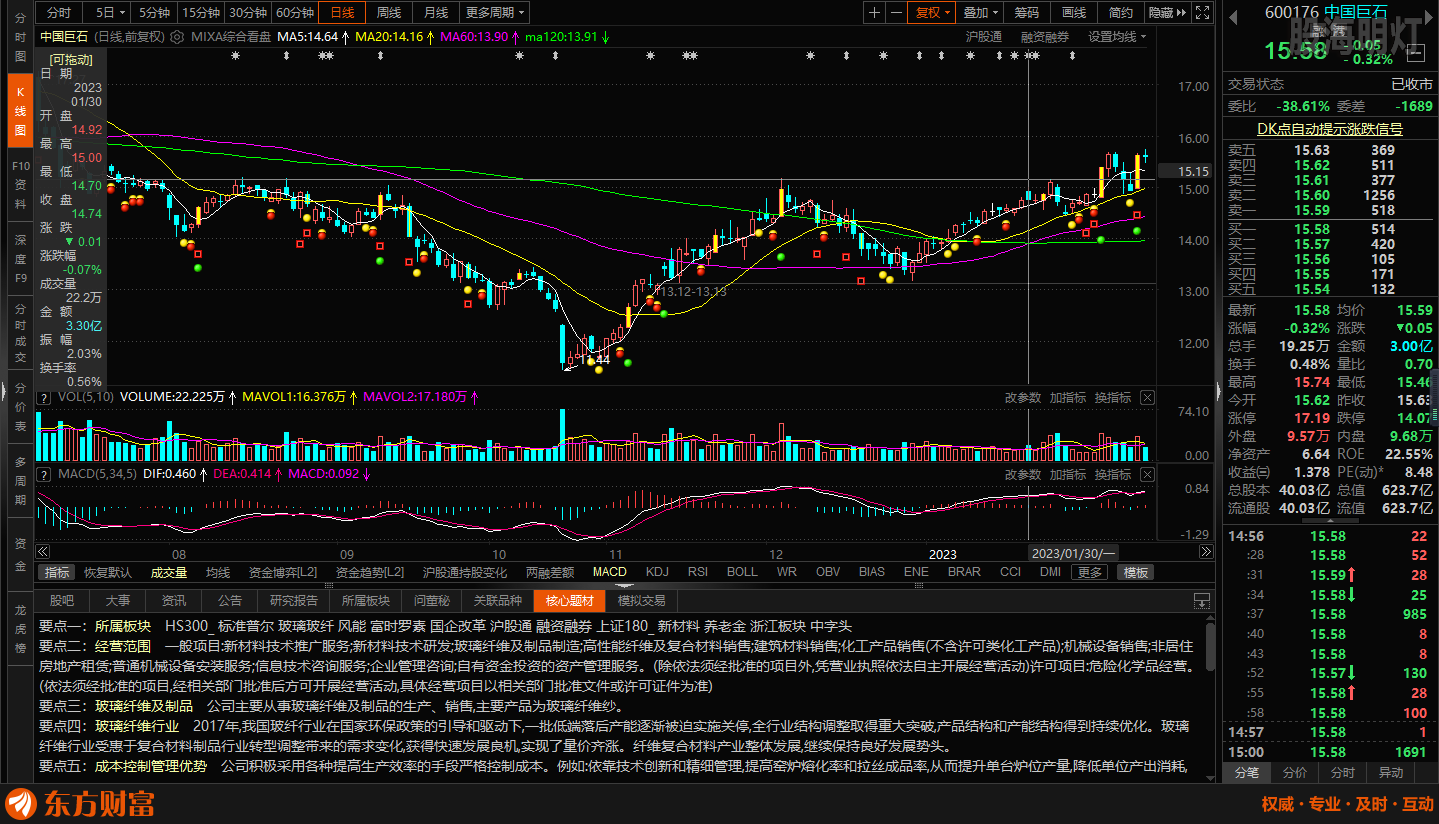Open the 分价表 sidebar item
This screenshot has width=1439, height=824.
(x=20, y=406)
